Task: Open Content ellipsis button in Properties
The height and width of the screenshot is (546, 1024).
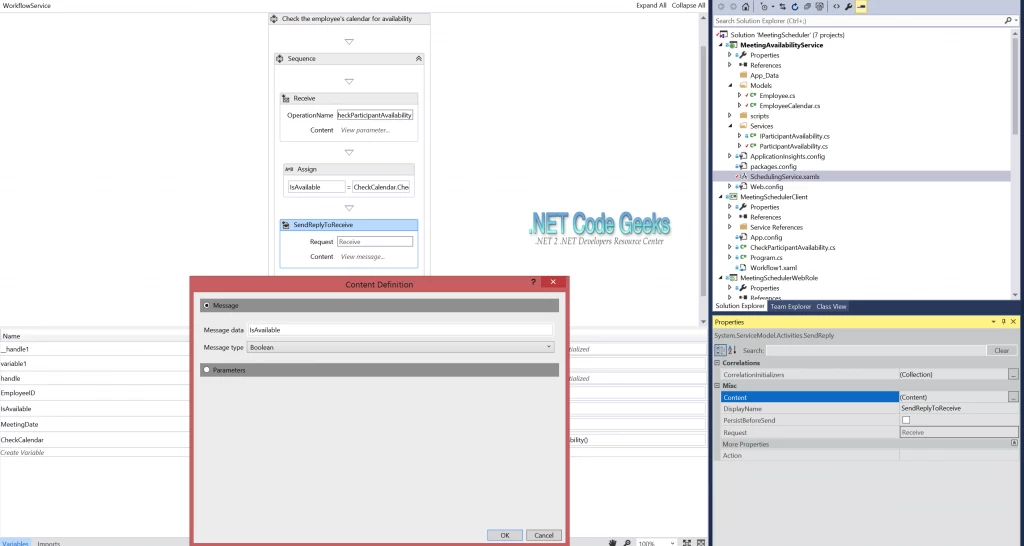Action: 1013,397
